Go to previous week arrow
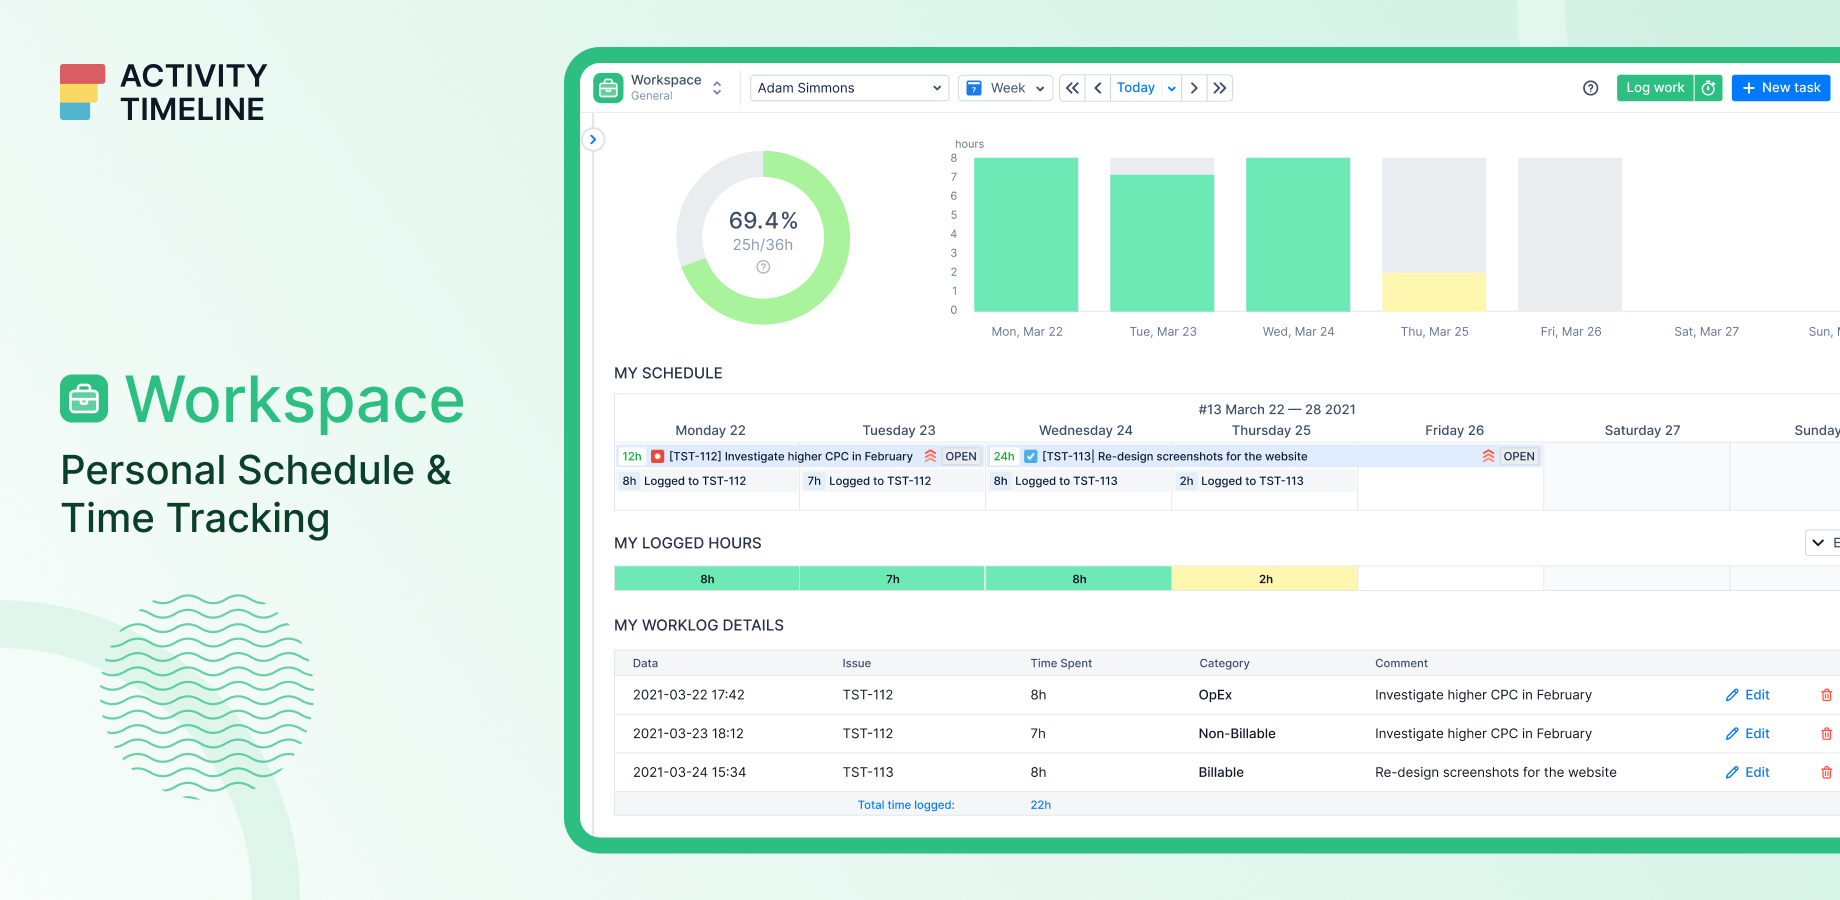This screenshot has width=1840, height=900. coord(1098,88)
